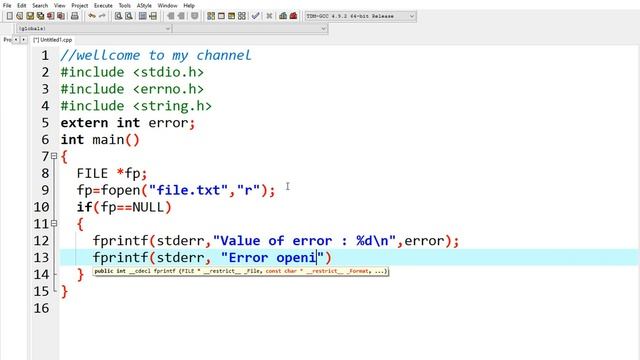Create a new source file icon
The height and width of the screenshot is (360, 640).
pos(9,16)
